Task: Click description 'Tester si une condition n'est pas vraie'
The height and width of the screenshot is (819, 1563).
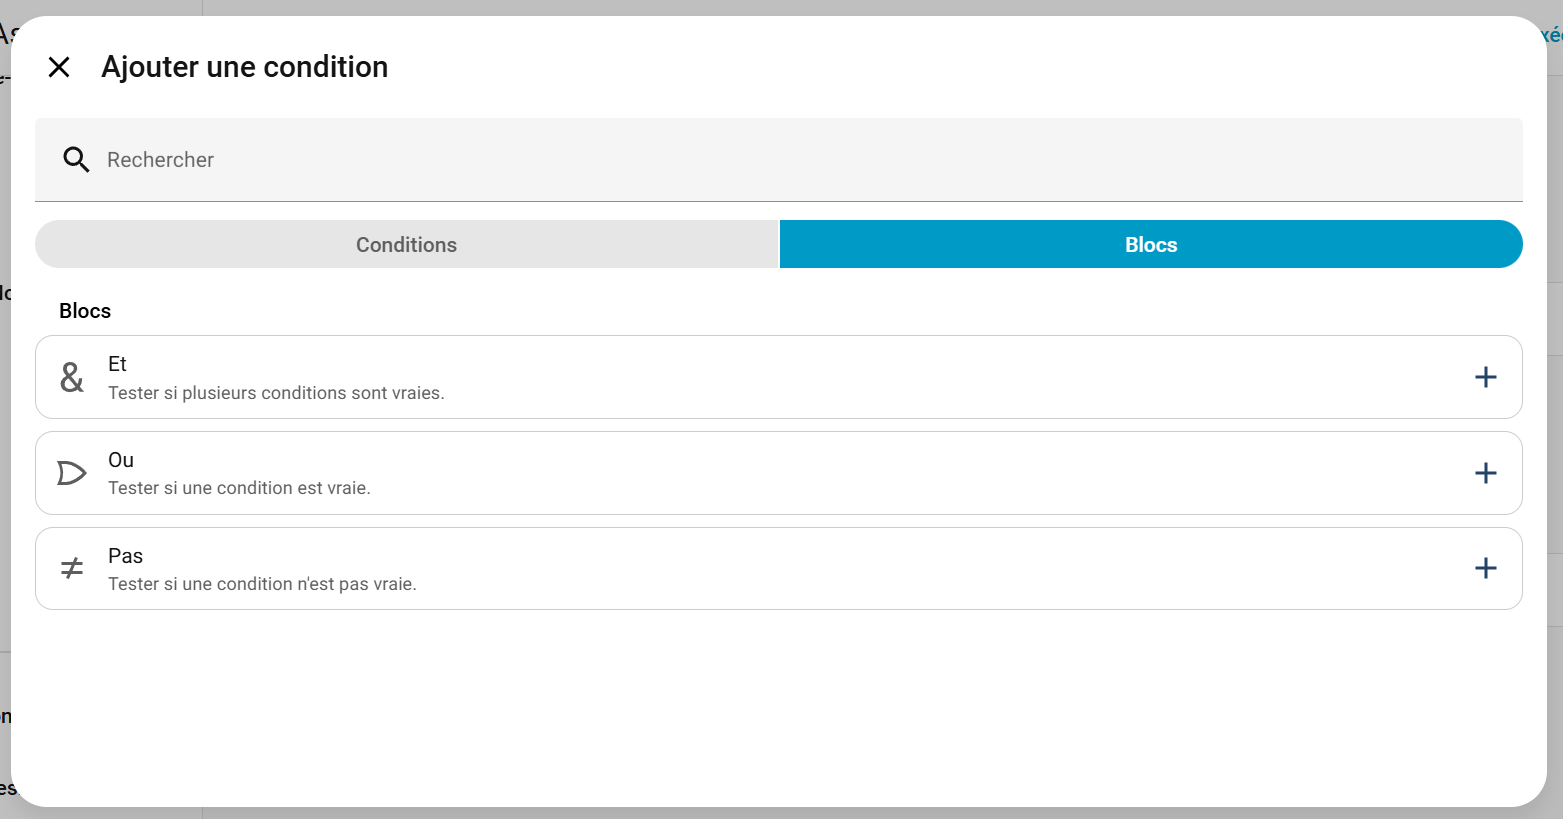Action: (262, 584)
